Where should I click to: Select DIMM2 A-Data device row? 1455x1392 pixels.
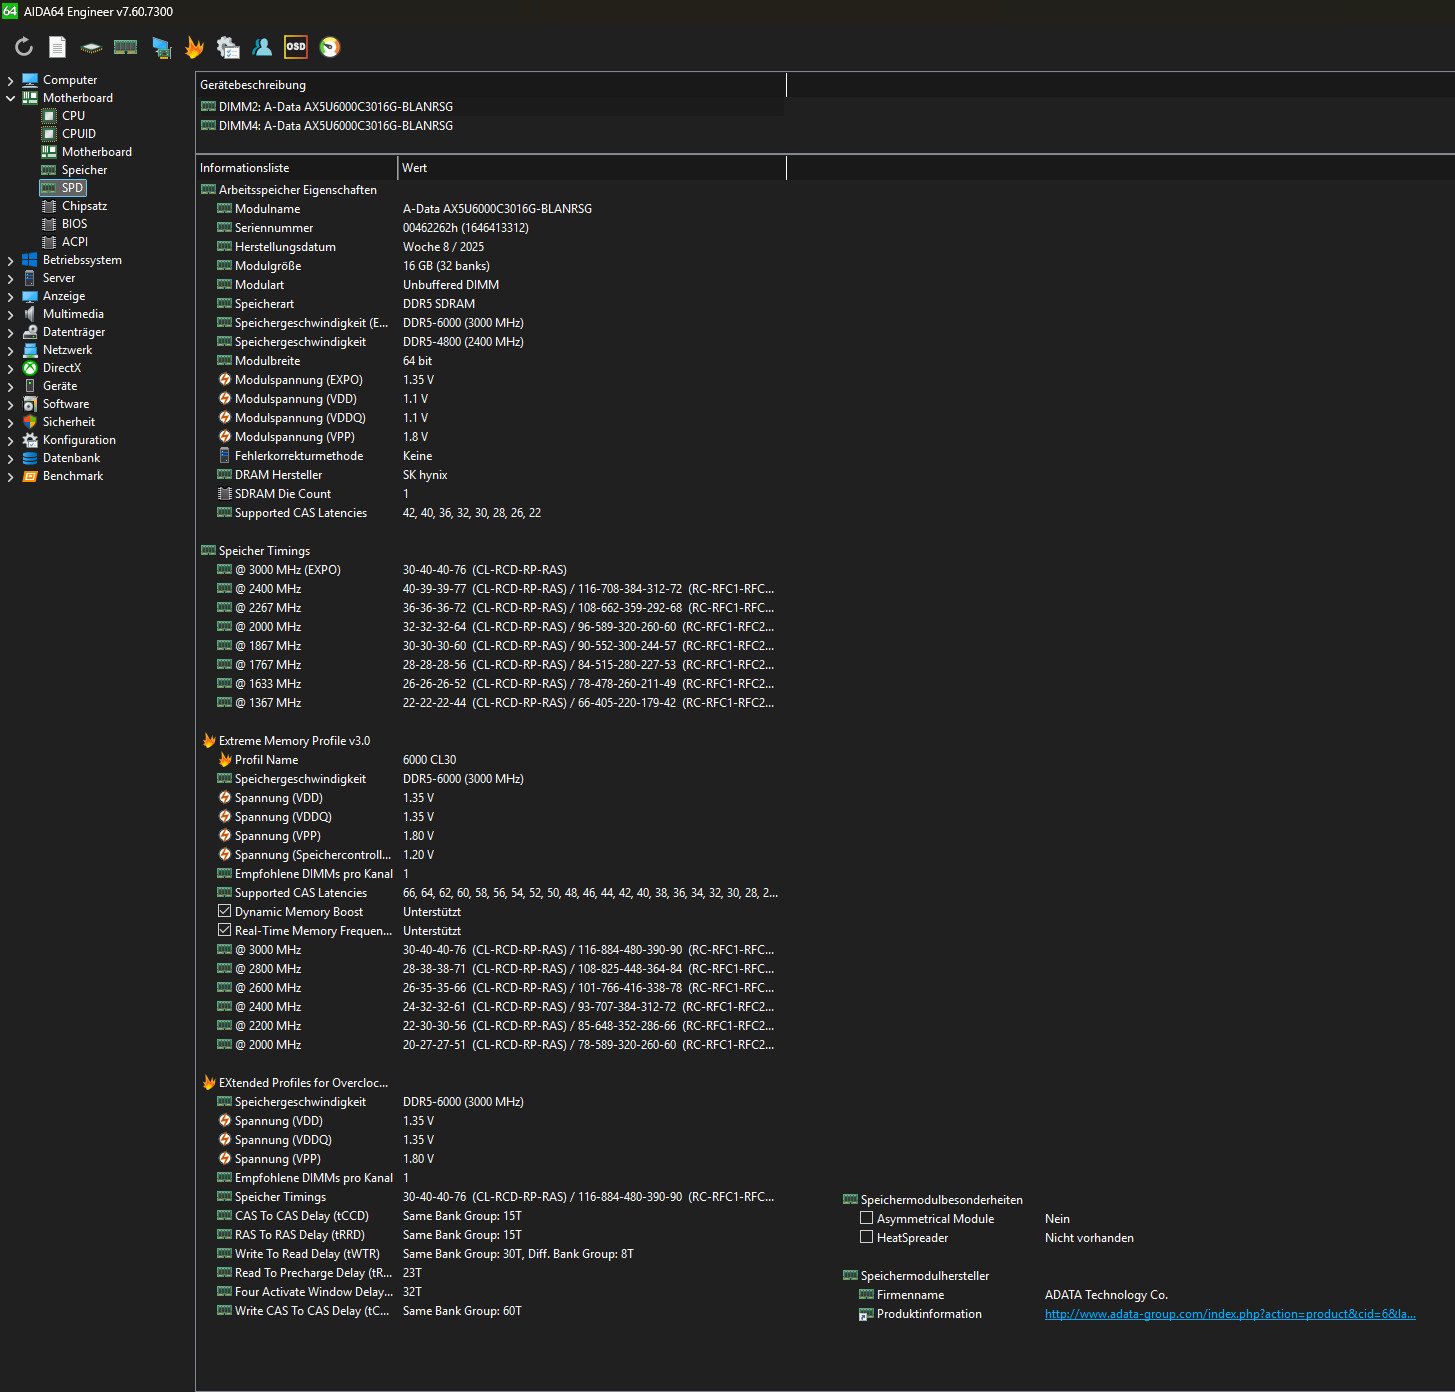click(490, 107)
